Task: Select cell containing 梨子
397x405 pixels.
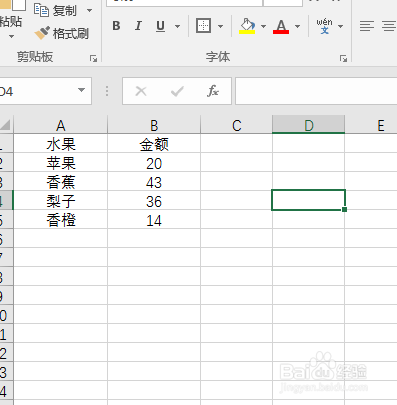Action: pos(61,201)
